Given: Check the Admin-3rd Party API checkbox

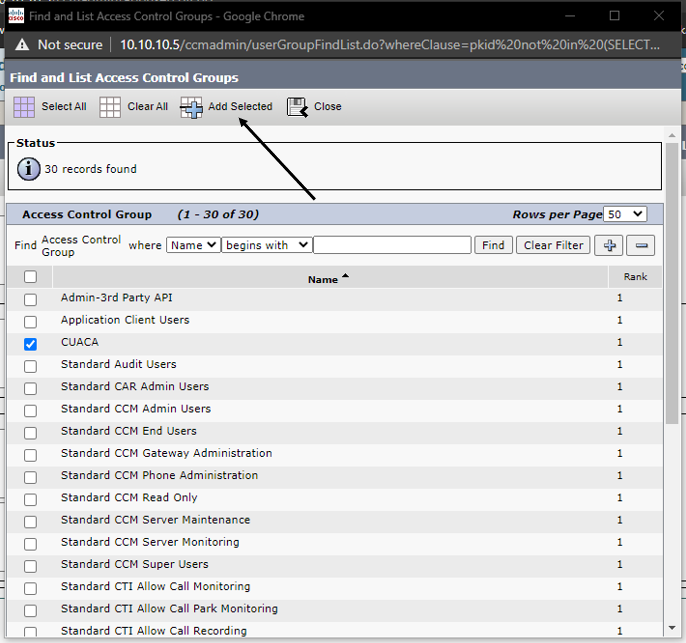Looking at the screenshot, I should coord(30,300).
